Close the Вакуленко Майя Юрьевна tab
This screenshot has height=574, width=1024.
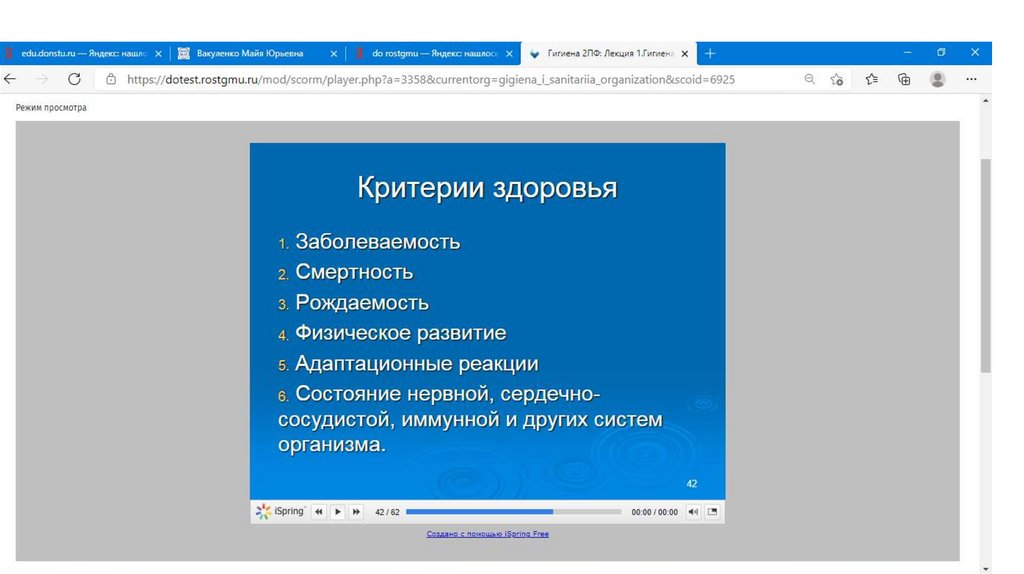tap(334, 54)
